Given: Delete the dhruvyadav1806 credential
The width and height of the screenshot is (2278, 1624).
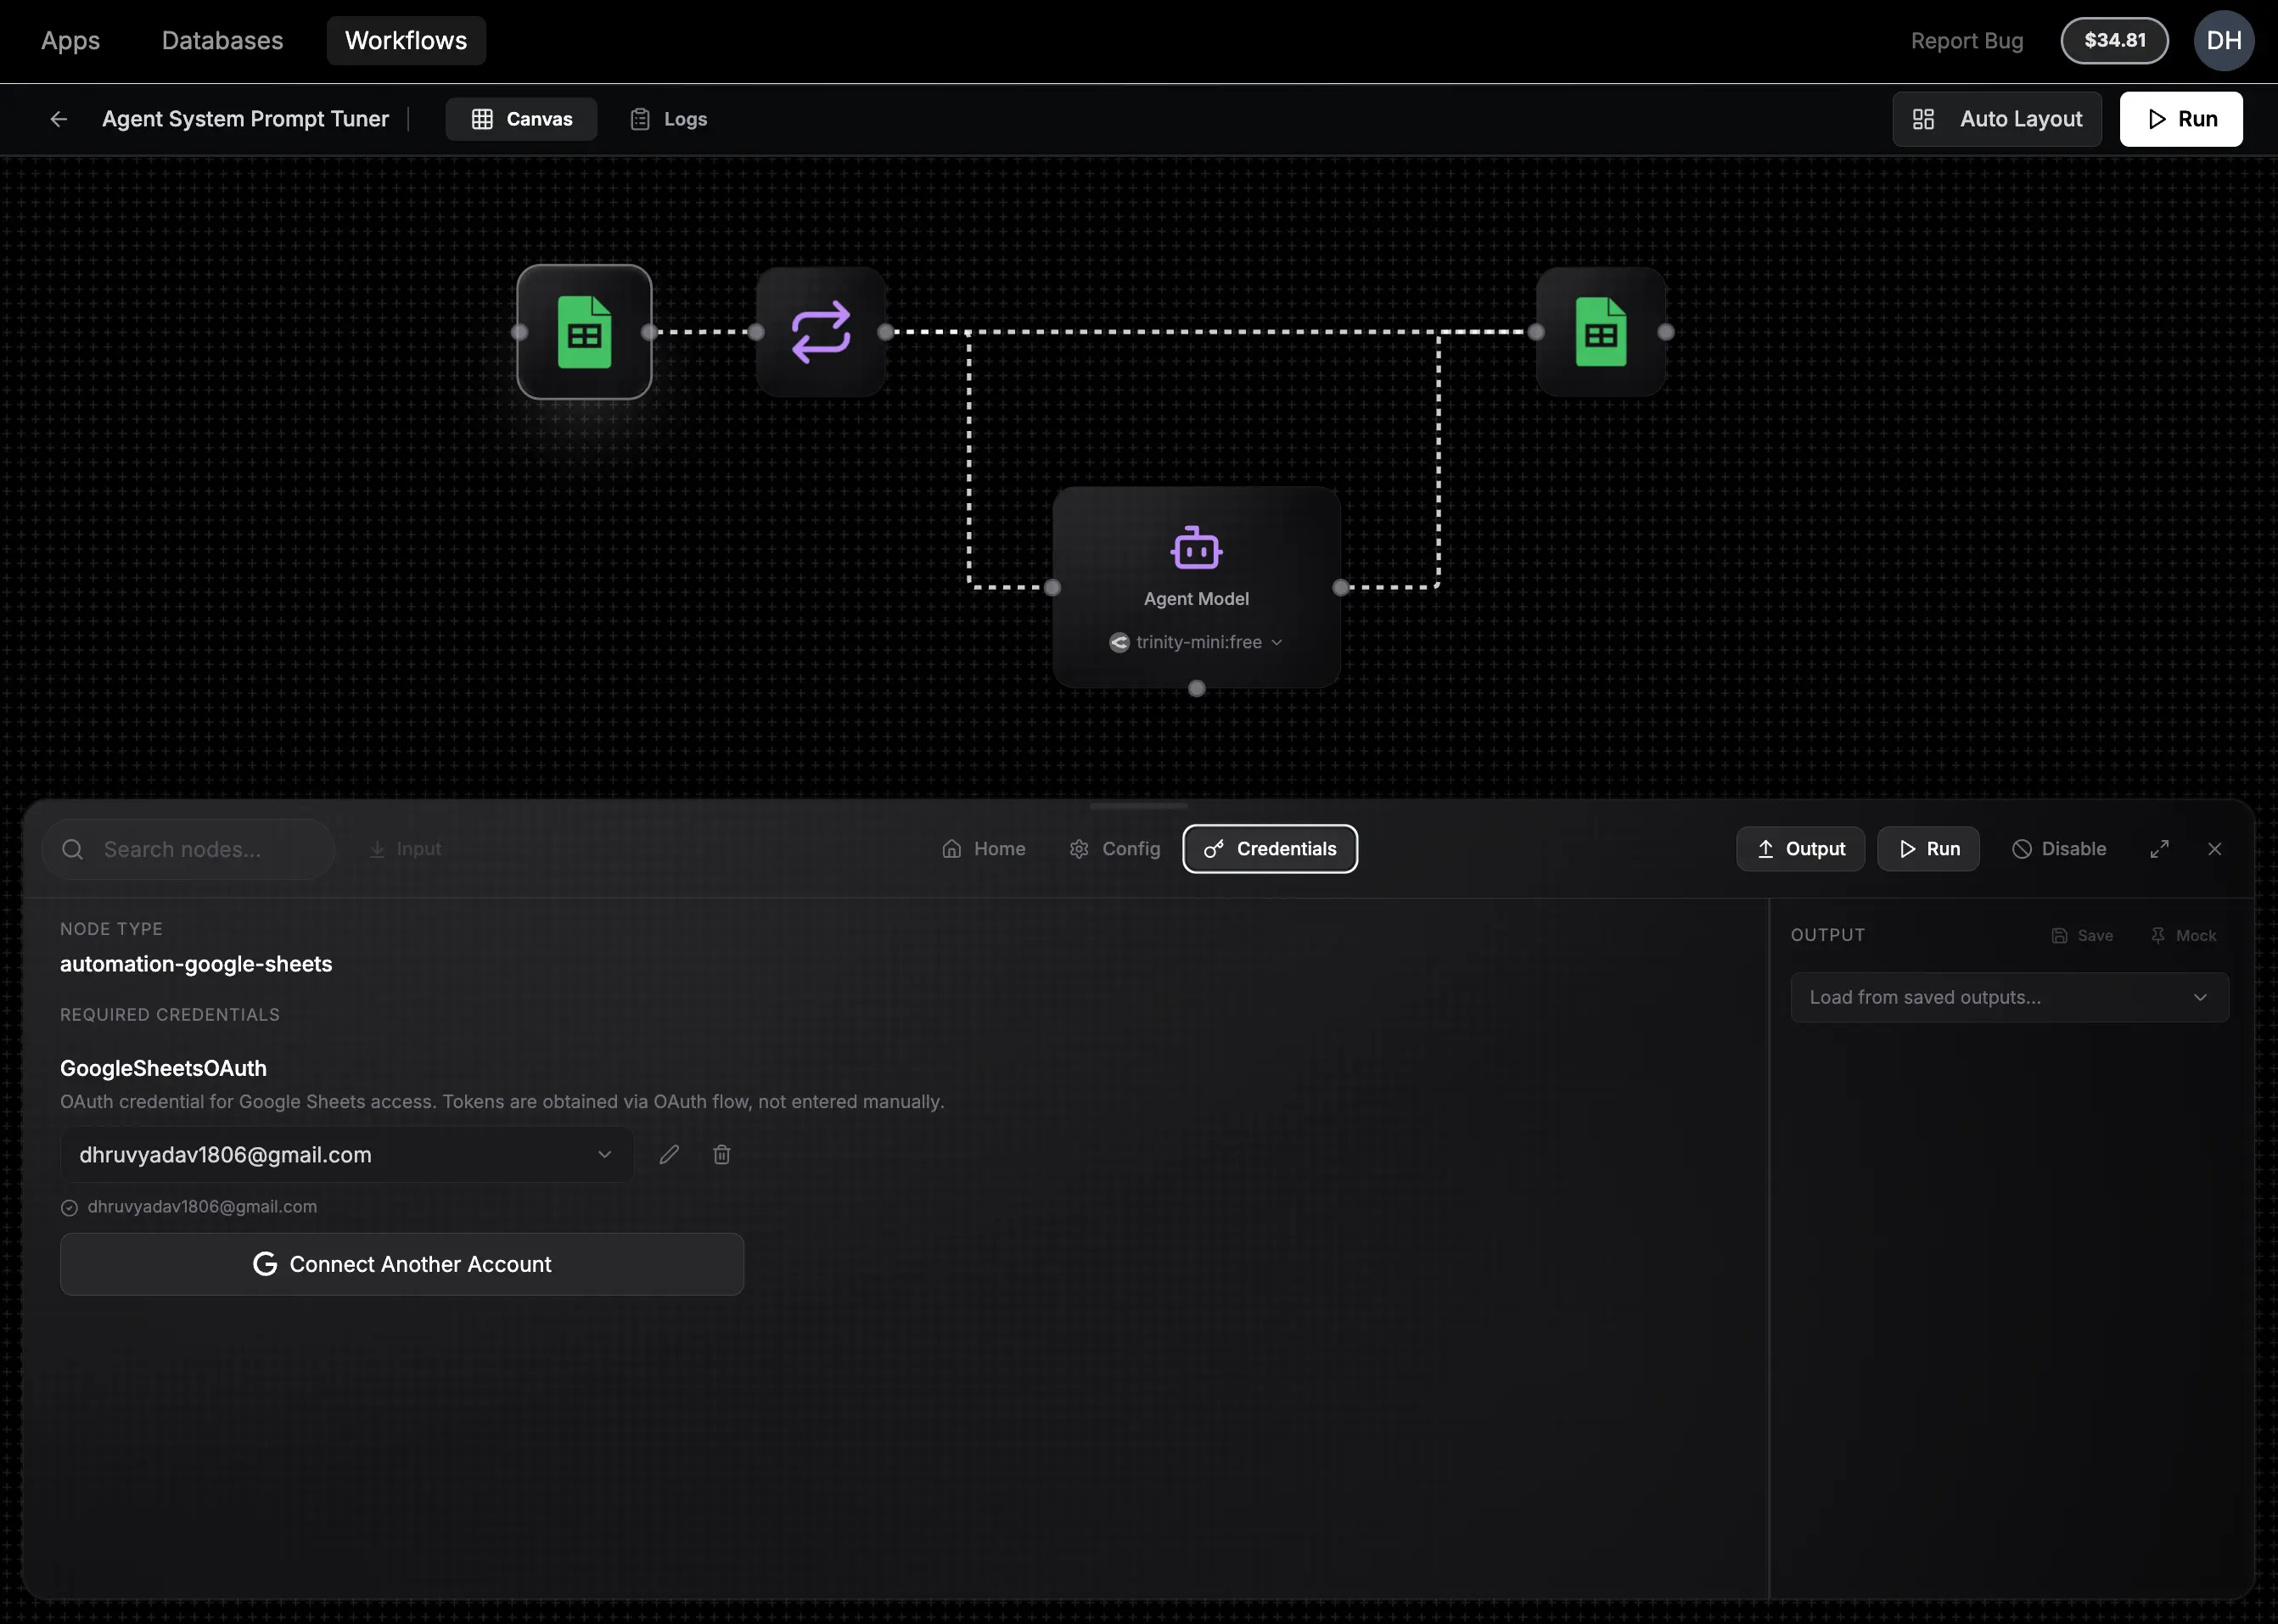Looking at the screenshot, I should [x=721, y=1154].
